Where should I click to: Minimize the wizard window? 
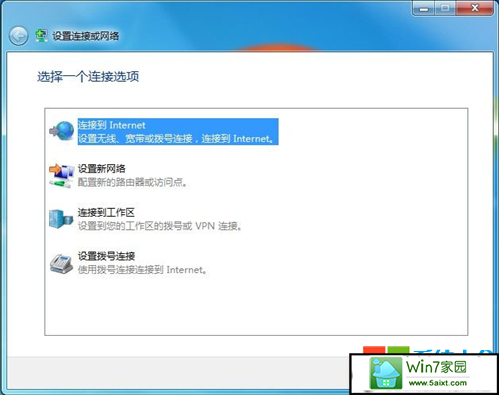424,8
